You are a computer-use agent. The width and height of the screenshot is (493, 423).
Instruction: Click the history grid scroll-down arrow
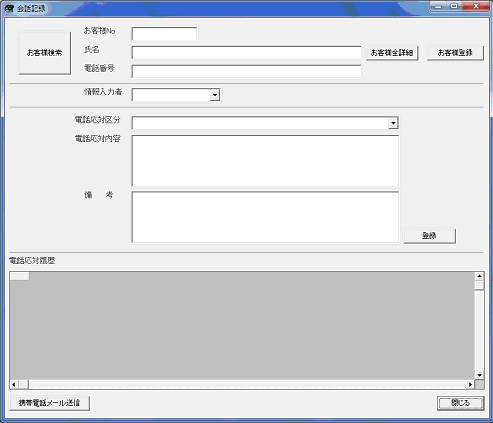(479, 375)
